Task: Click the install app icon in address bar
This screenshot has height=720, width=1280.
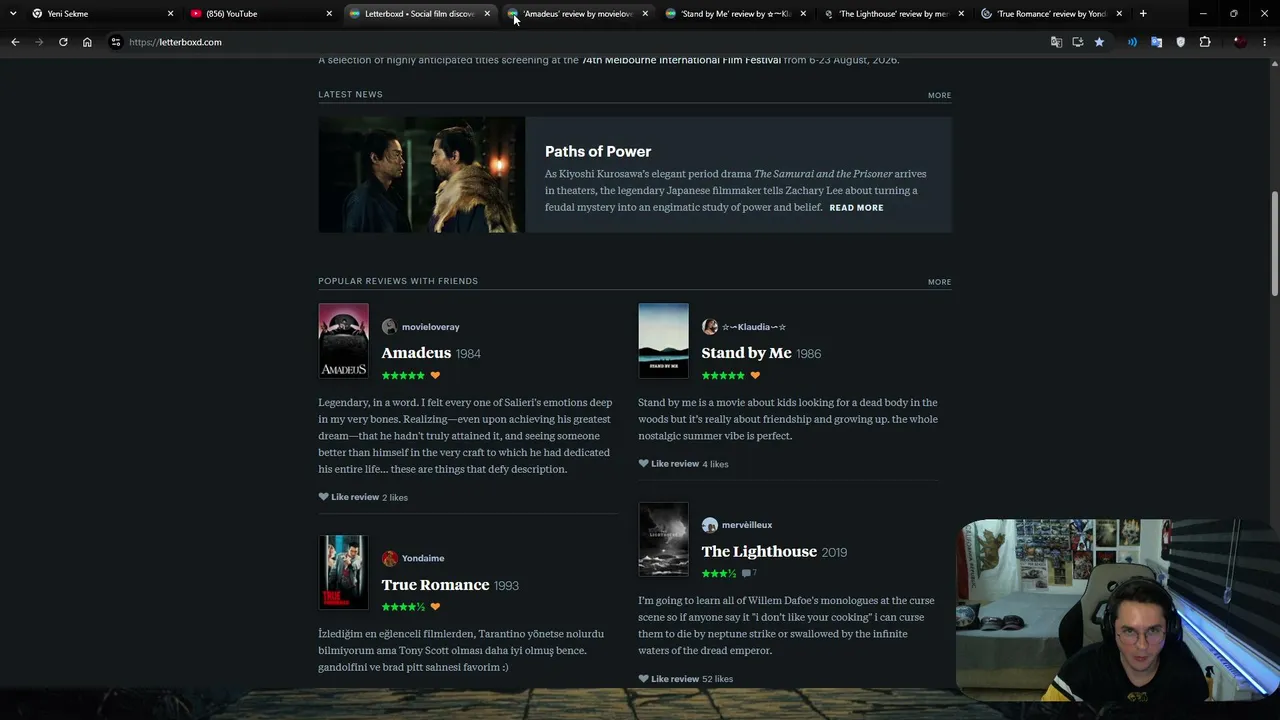Action: click(1077, 42)
